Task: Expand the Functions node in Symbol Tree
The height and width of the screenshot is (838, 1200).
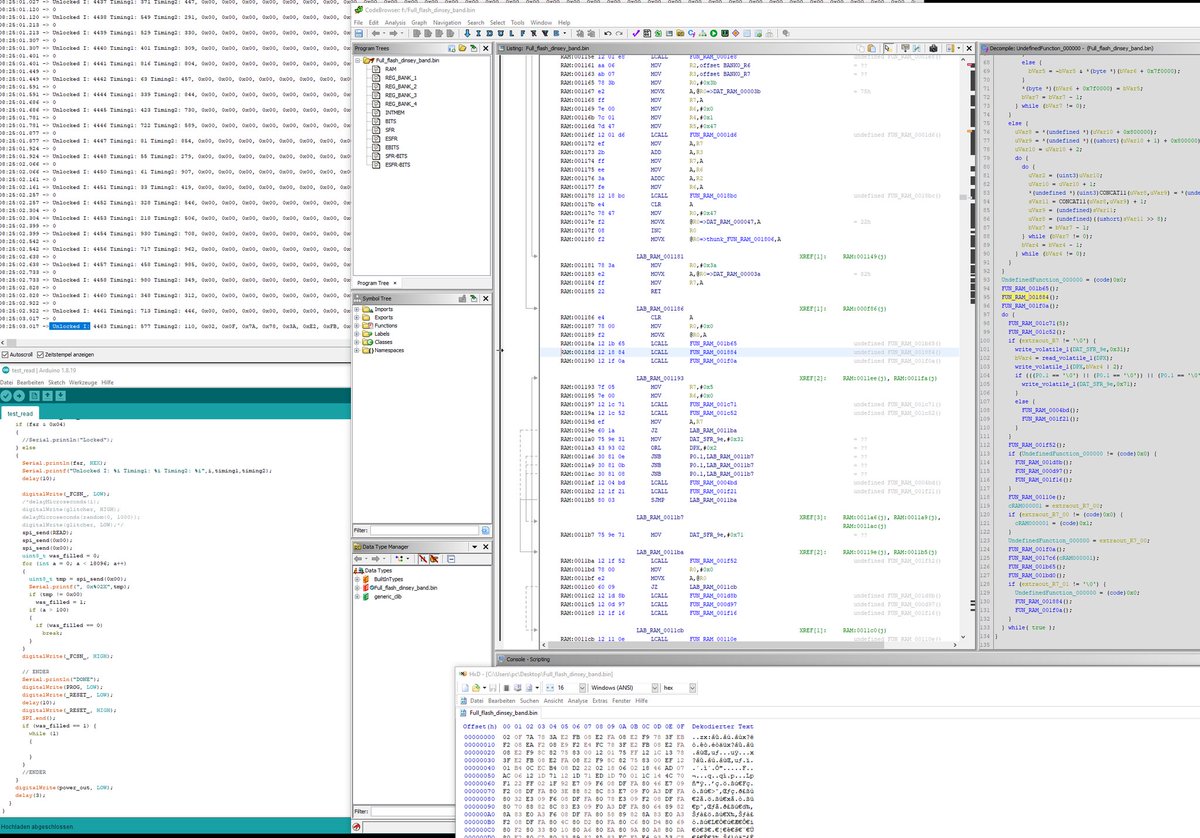Action: tap(357, 326)
